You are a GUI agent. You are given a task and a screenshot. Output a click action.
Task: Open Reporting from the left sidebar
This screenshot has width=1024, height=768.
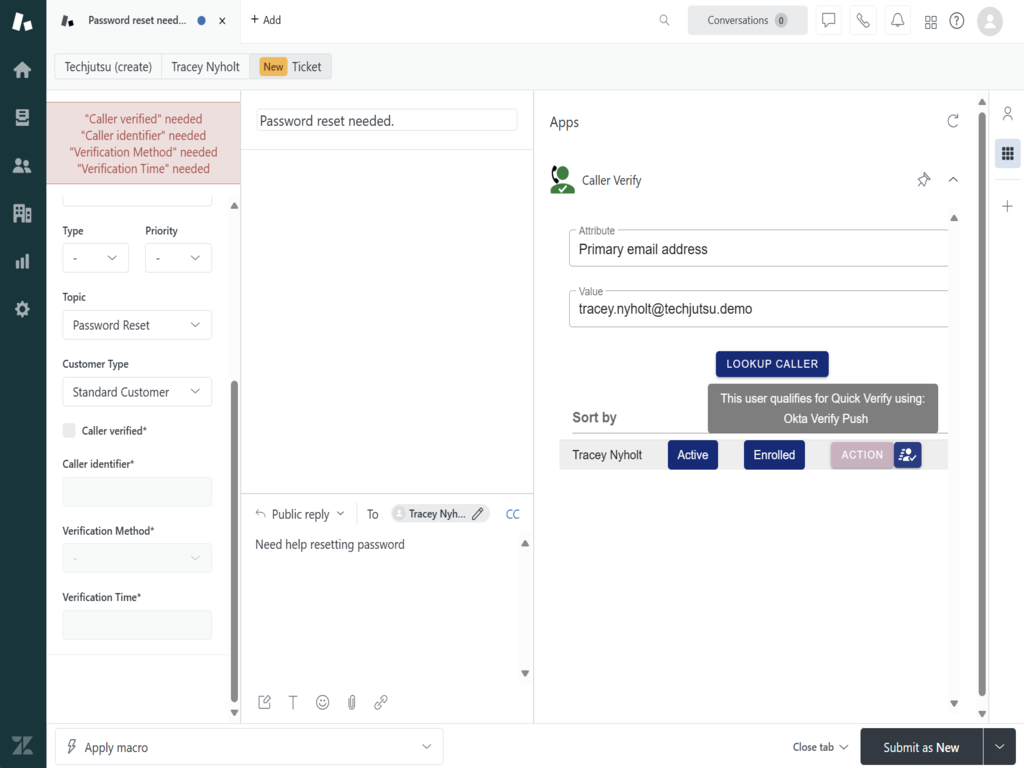coord(22,261)
